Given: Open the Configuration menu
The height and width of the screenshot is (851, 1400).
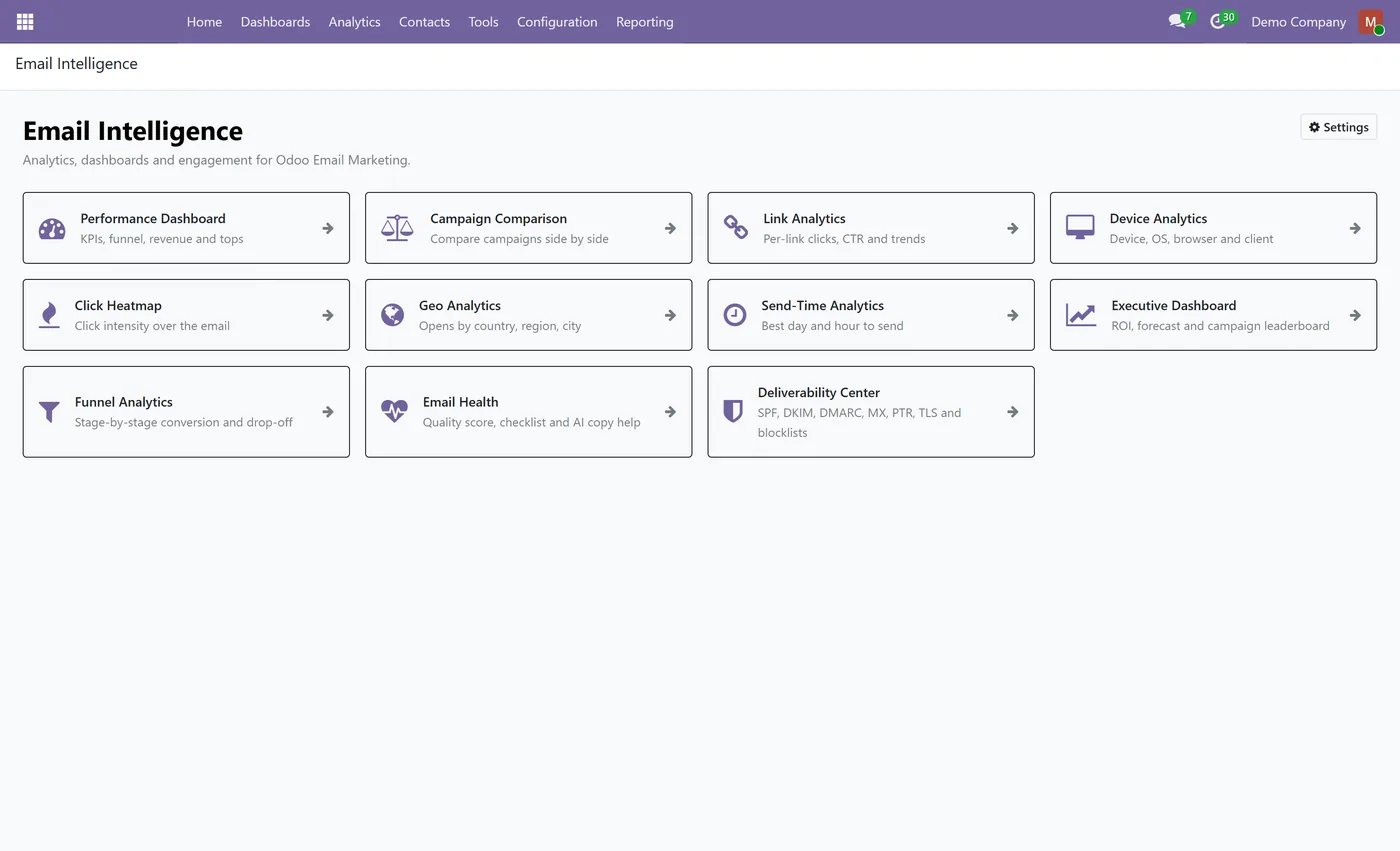Looking at the screenshot, I should click(x=557, y=21).
